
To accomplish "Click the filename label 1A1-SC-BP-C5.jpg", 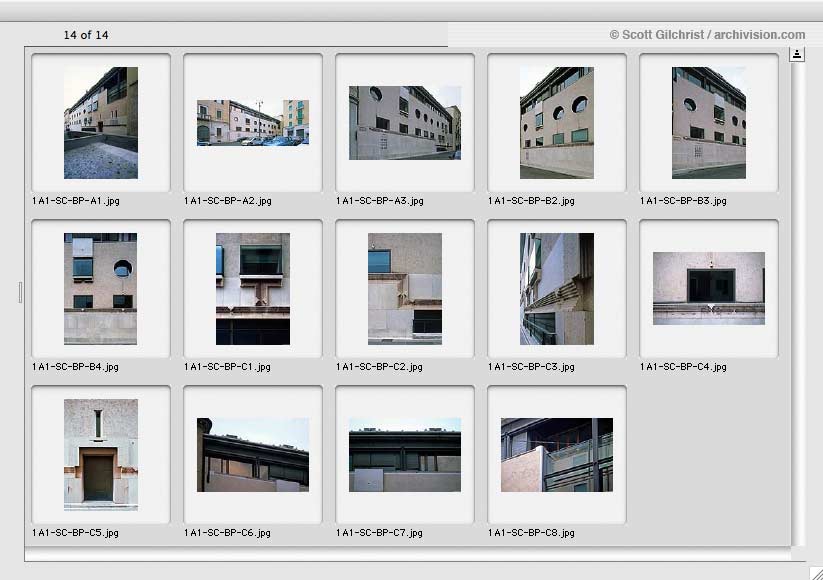I will pos(75,533).
